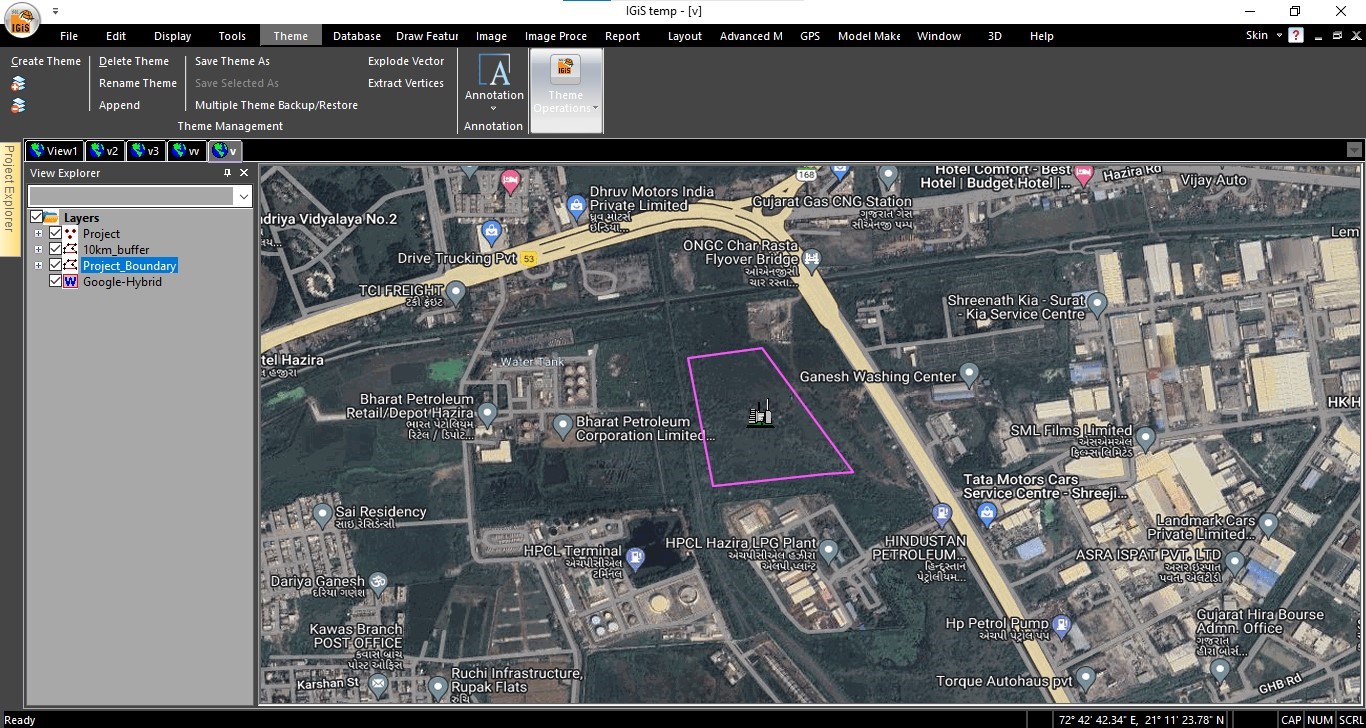1366x728 pixels.
Task: Open the GPS ribbon tab
Action: [810, 36]
